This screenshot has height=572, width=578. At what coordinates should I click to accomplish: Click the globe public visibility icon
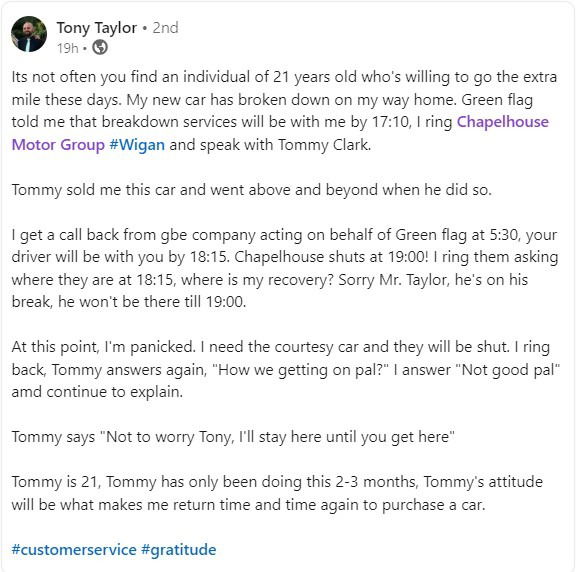pyautogui.click(x=100, y=48)
